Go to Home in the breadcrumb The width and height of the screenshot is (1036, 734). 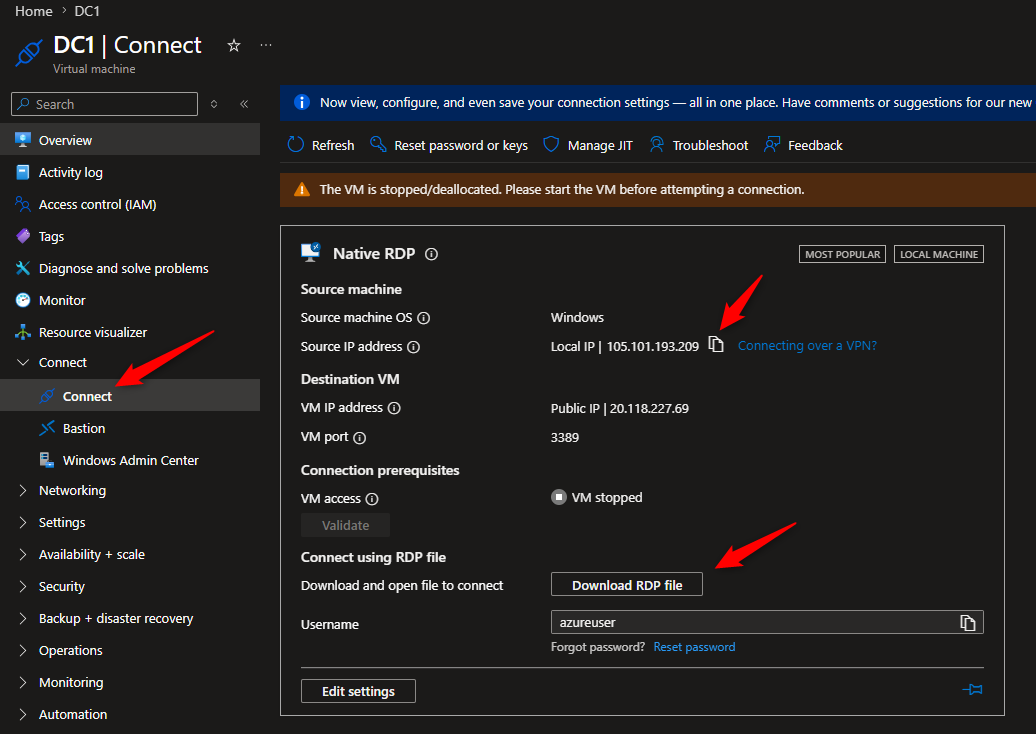click(34, 11)
